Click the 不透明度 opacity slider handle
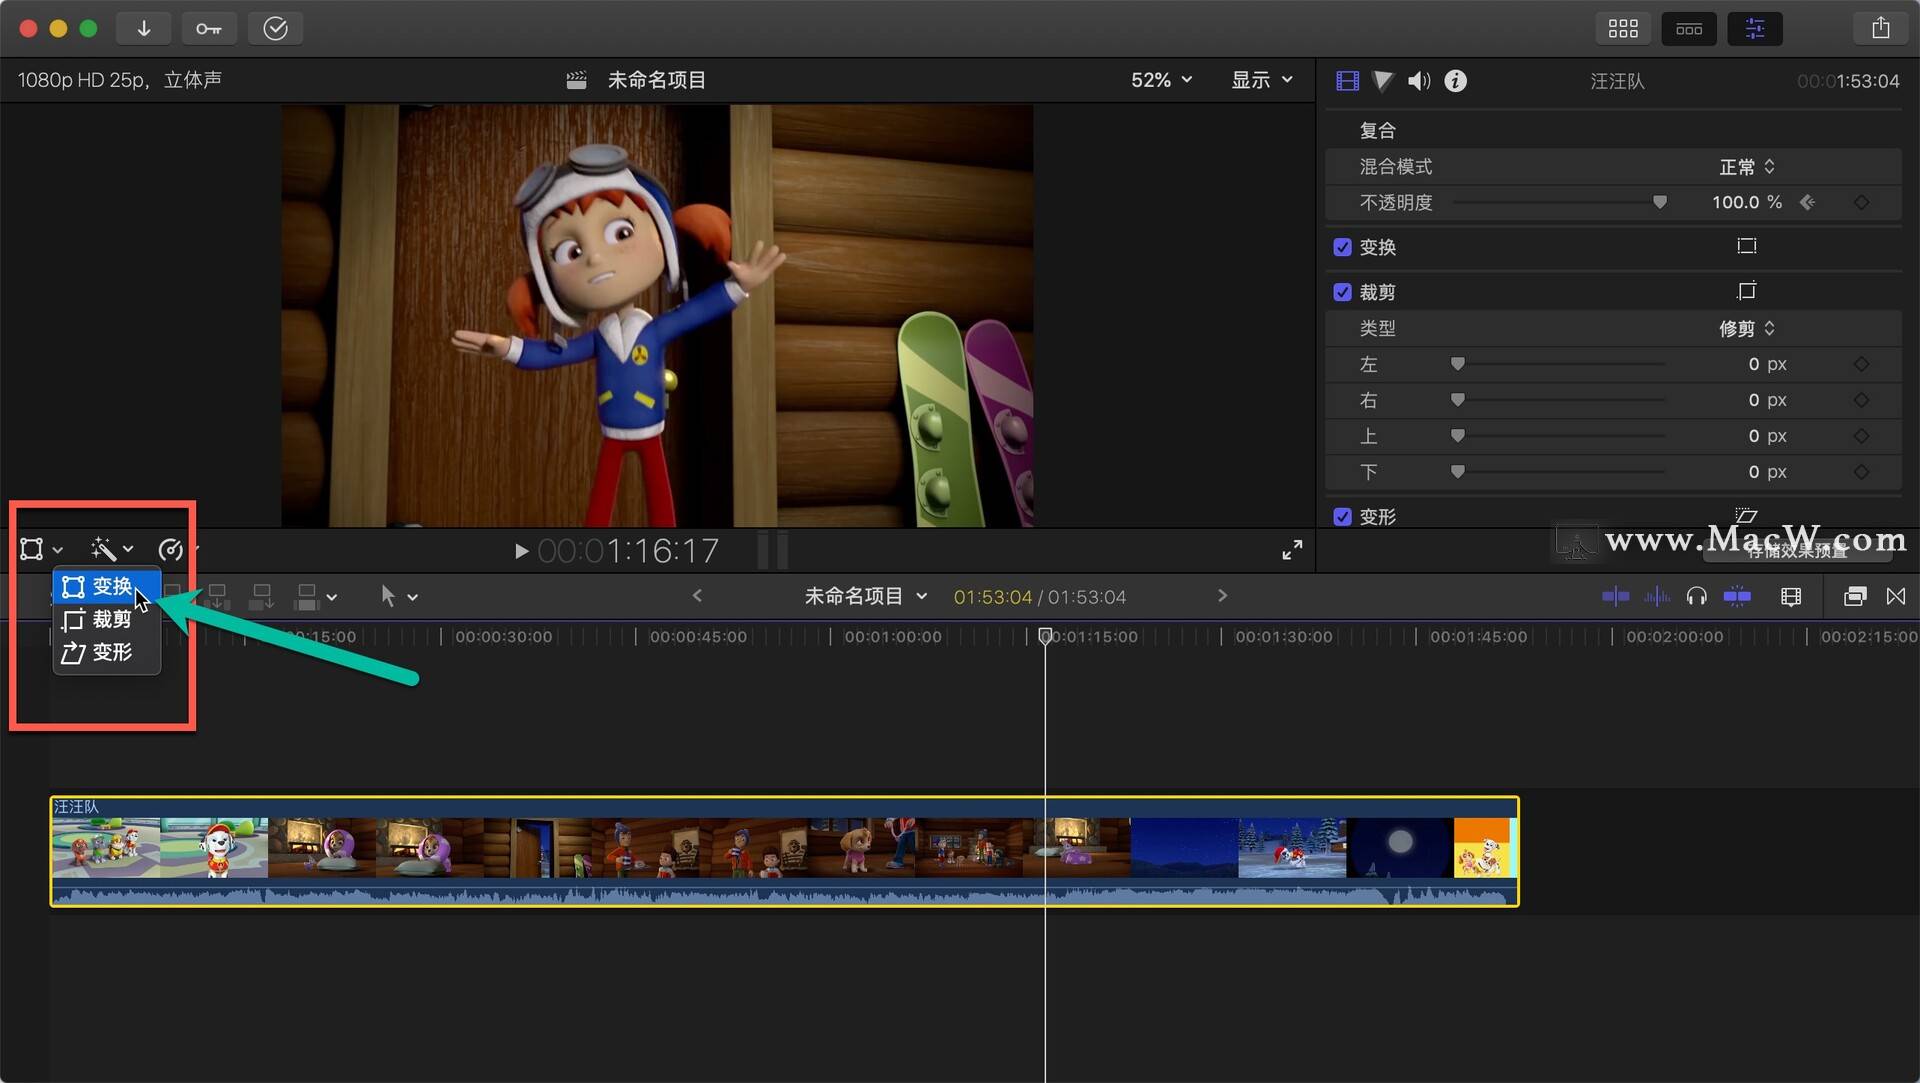Screen dimensions: 1920x1083 click(1660, 202)
